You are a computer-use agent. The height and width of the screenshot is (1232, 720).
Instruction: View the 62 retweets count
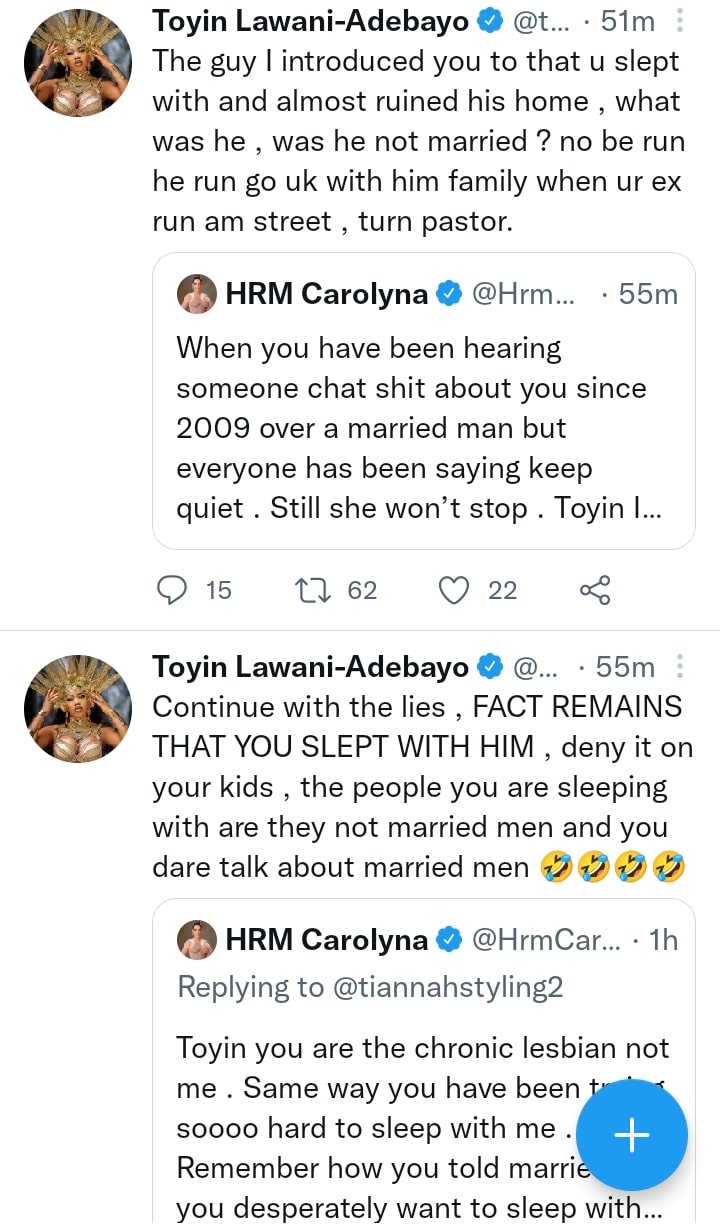click(x=362, y=590)
